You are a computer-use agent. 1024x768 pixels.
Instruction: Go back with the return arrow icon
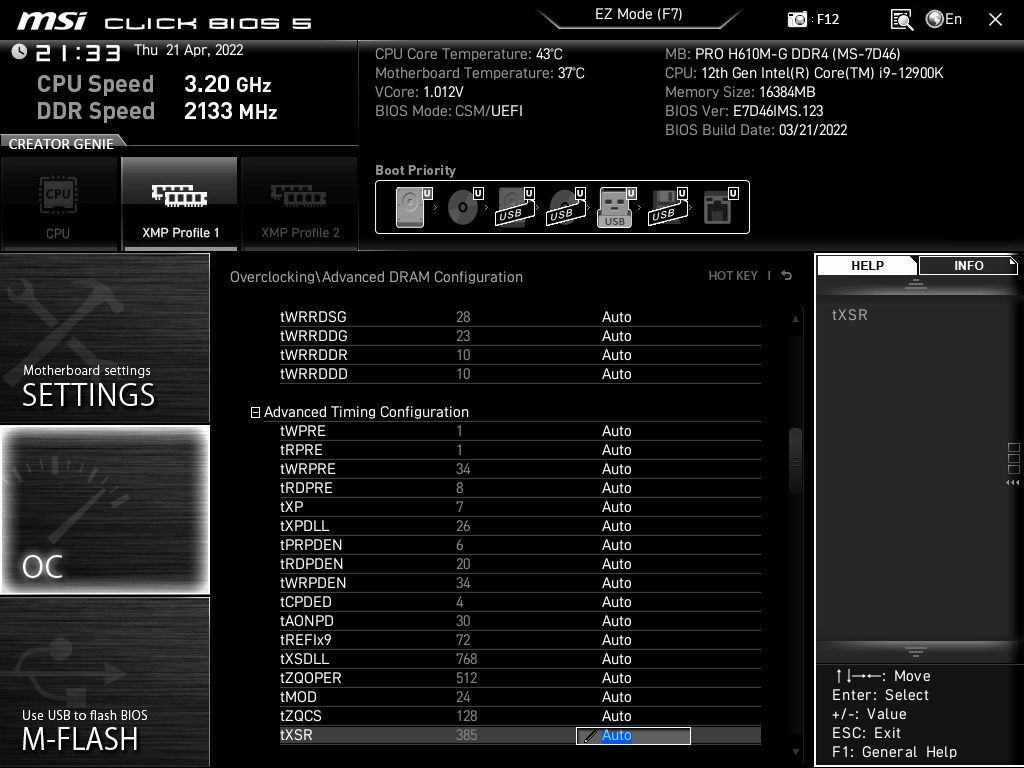click(x=787, y=276)
